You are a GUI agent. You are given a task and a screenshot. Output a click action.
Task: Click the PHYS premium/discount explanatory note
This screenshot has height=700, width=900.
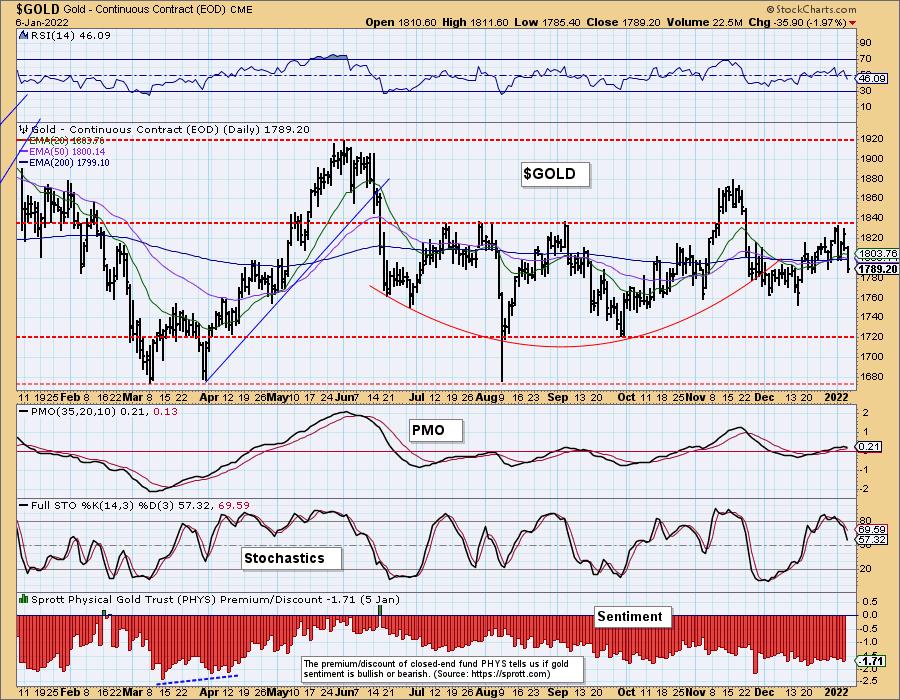coord(442,668)
